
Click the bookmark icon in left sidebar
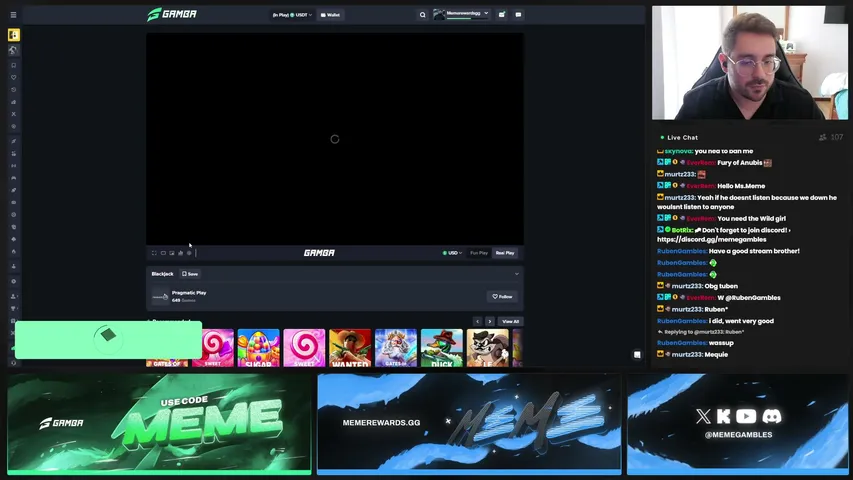(14, 65)
